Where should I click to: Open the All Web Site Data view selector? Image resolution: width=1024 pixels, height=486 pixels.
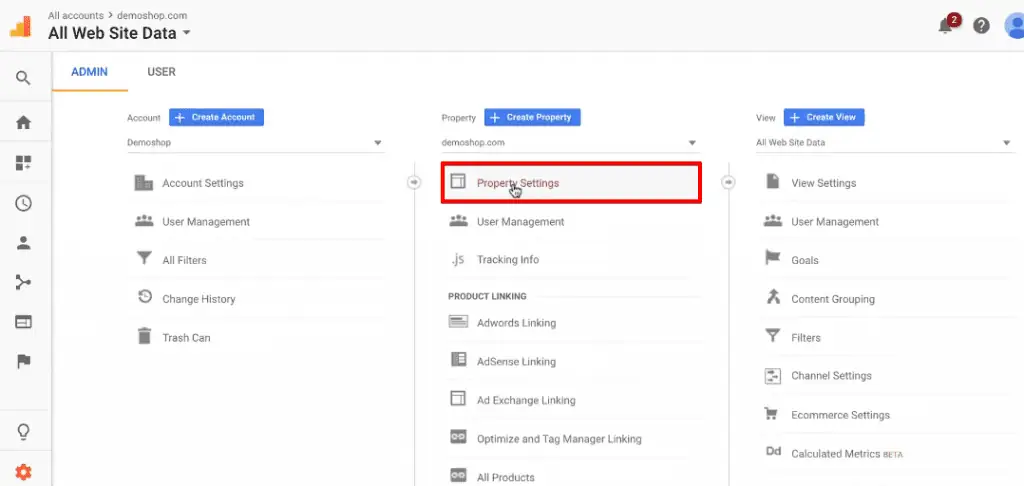(120, 33)
